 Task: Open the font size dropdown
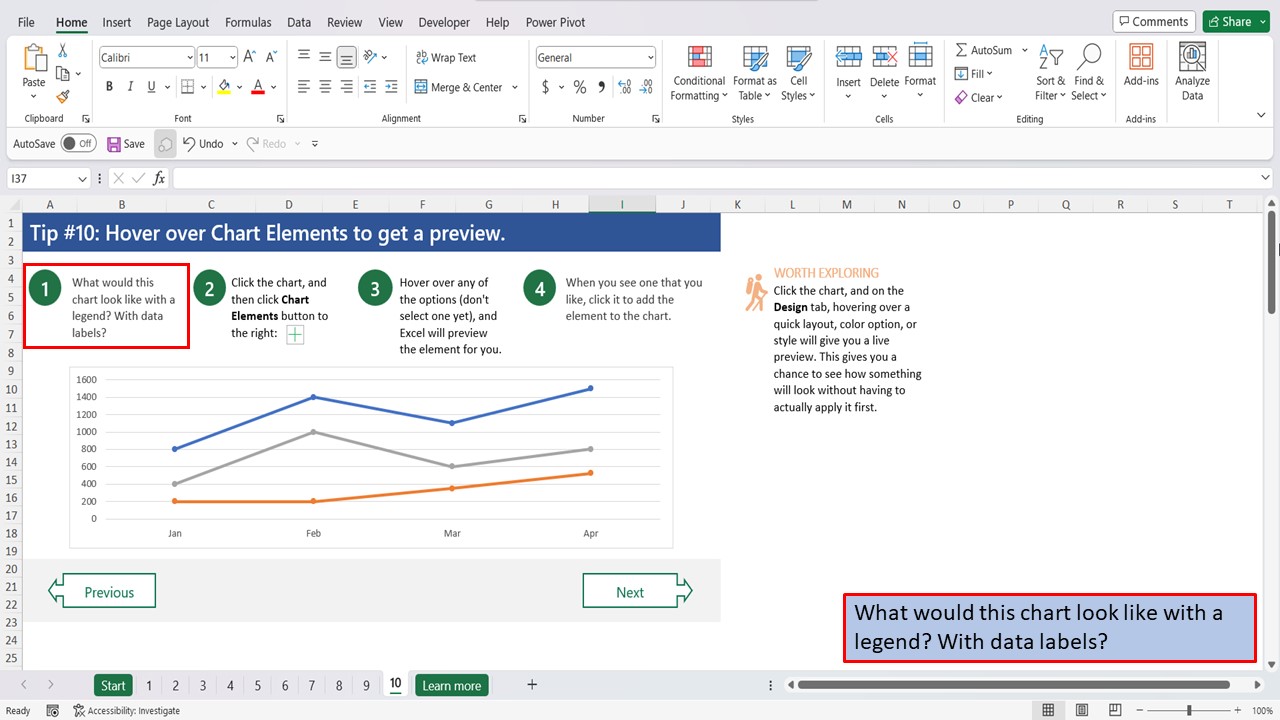232,57
